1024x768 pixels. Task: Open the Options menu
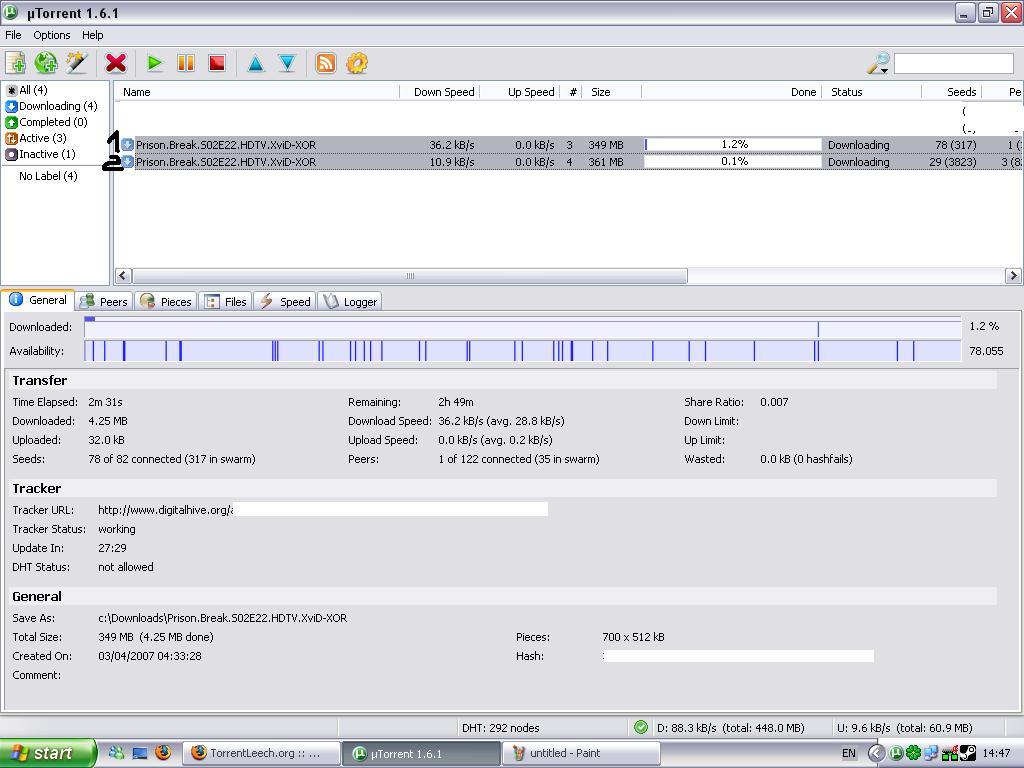coord(52,35)
